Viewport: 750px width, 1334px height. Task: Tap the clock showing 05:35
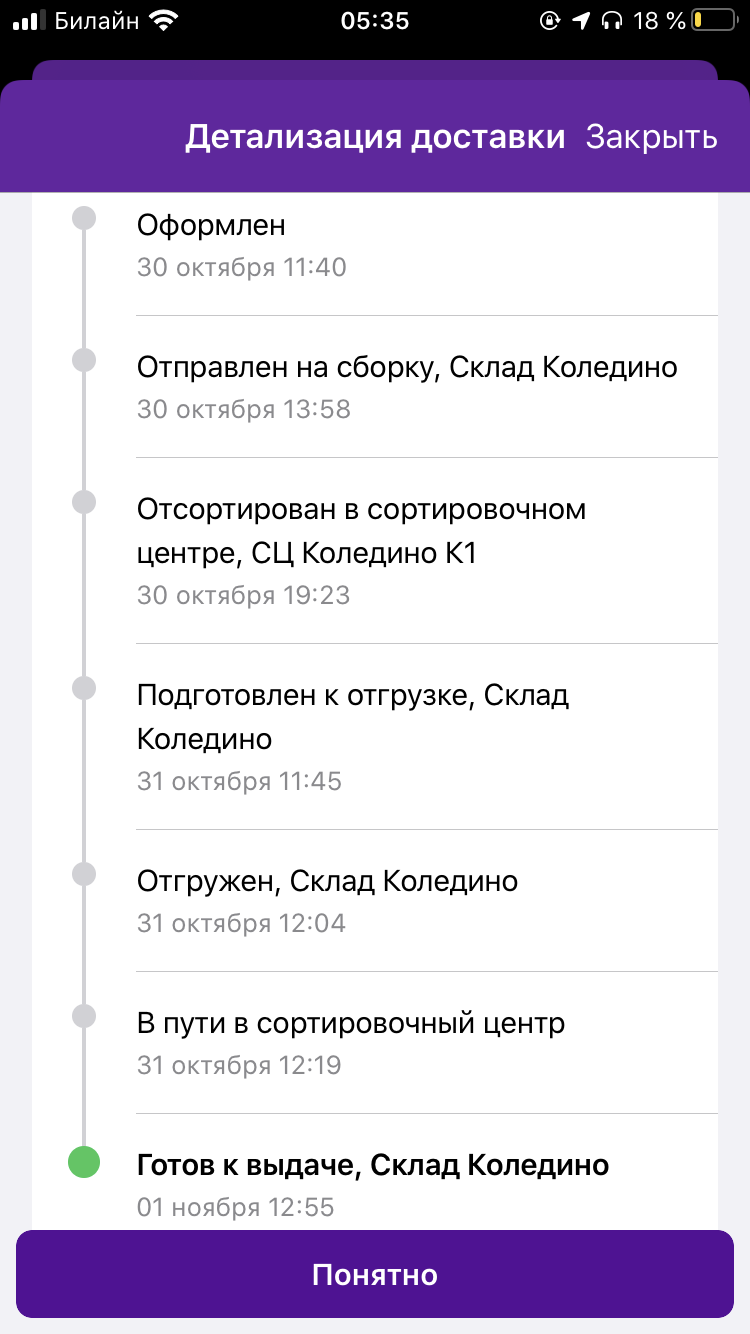pos(375,20)
